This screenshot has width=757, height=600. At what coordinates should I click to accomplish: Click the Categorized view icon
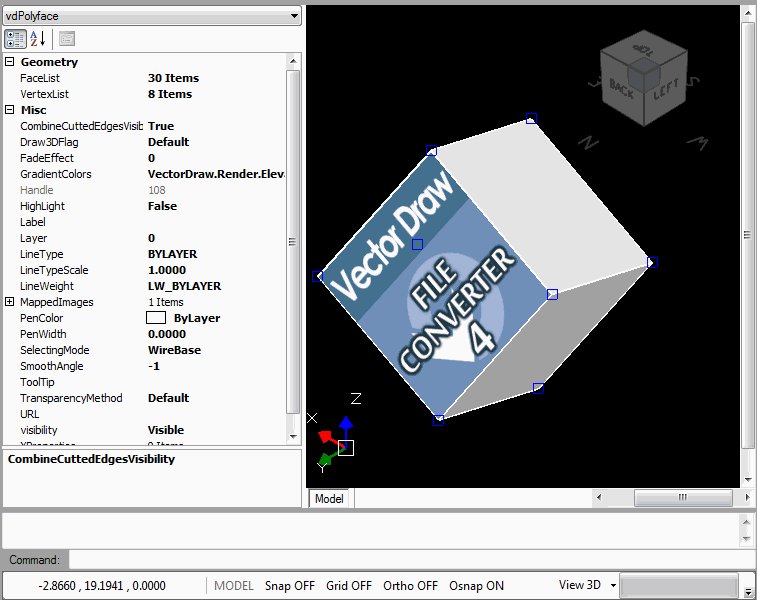(x=15, y=39)
